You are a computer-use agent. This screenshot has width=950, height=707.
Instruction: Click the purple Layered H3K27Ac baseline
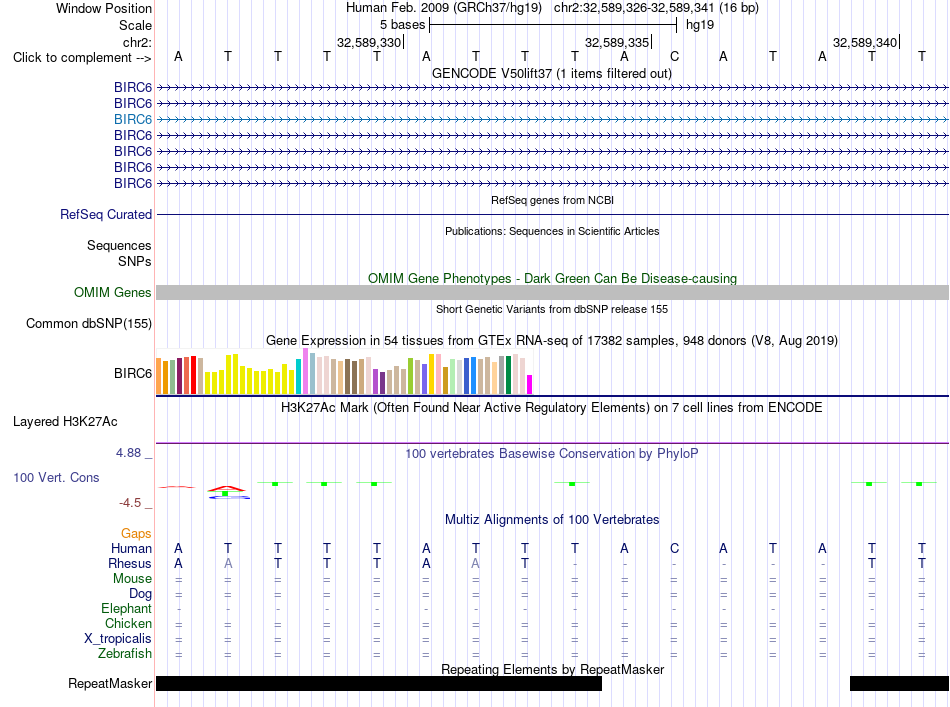click(x=552, y=443)
